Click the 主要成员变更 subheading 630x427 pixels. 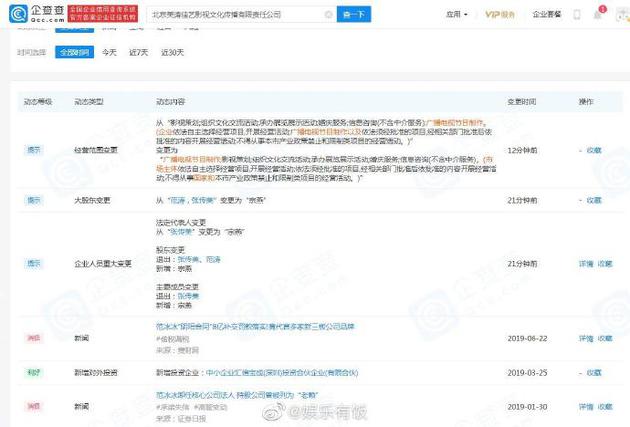pos(177,287)
